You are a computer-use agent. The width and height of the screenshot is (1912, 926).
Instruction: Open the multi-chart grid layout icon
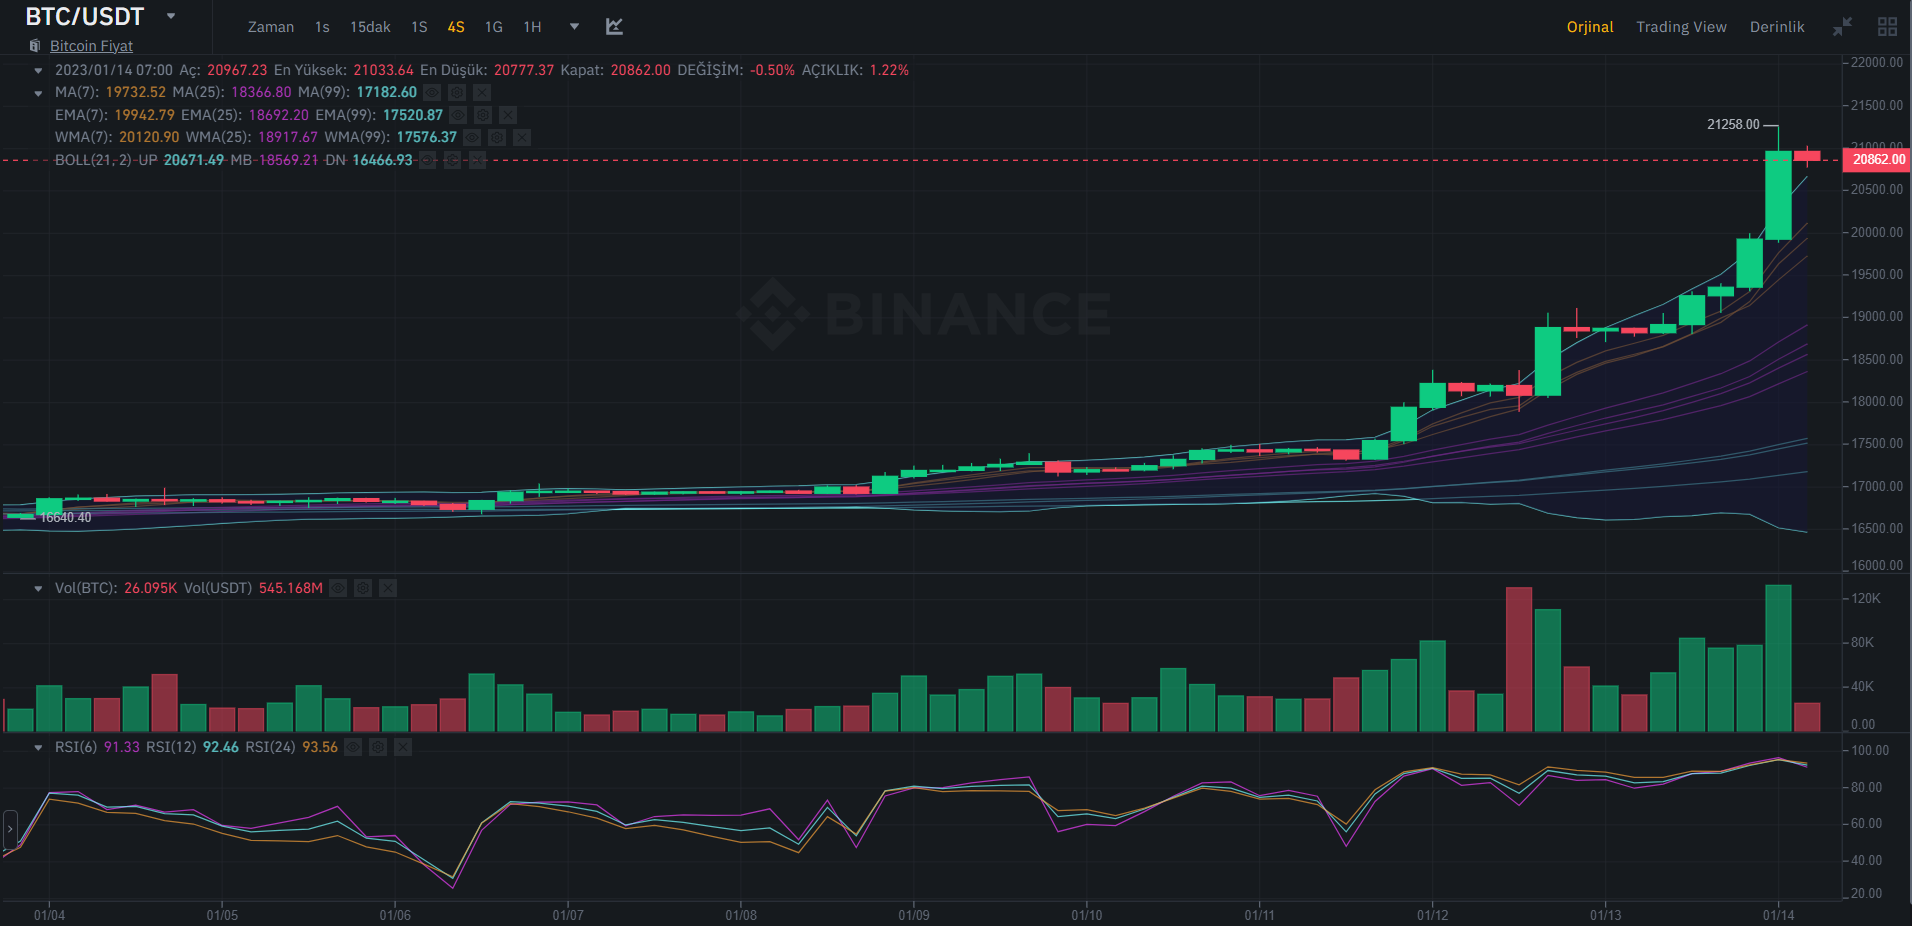click(x=1887, y=27)
